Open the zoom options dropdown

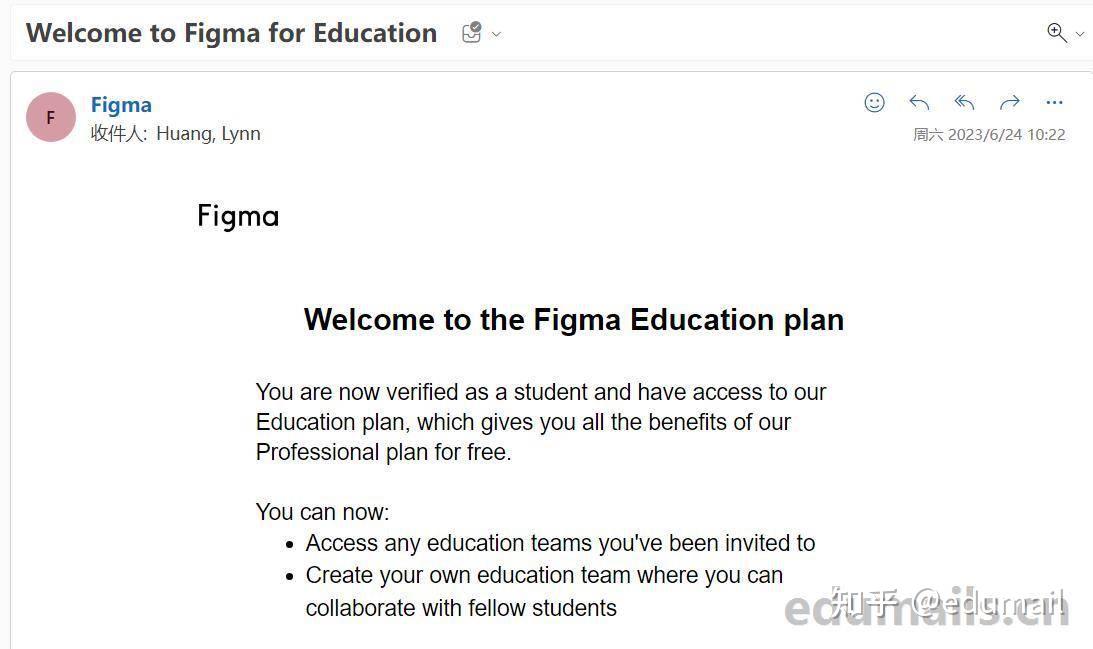[1077, 33]
